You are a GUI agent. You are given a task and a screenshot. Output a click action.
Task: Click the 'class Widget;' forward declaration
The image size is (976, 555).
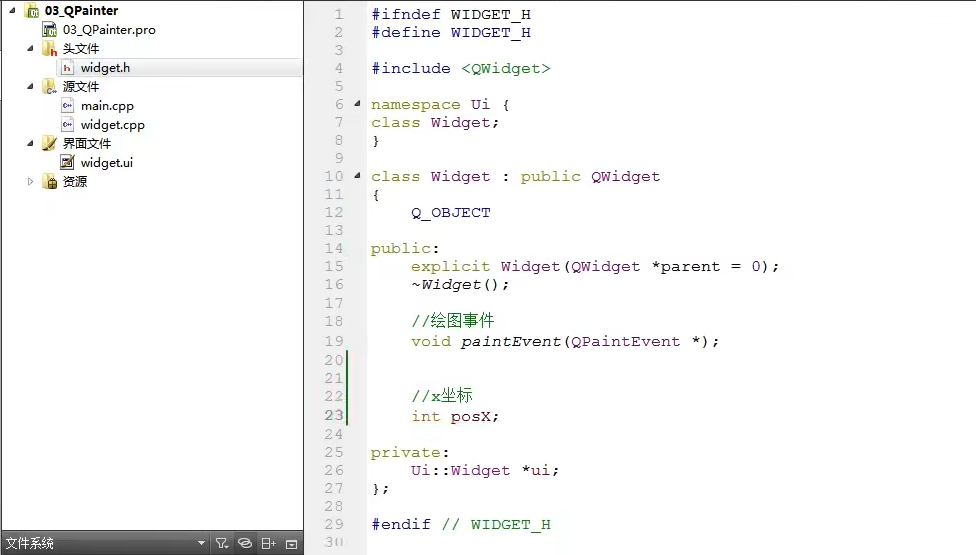435,123
